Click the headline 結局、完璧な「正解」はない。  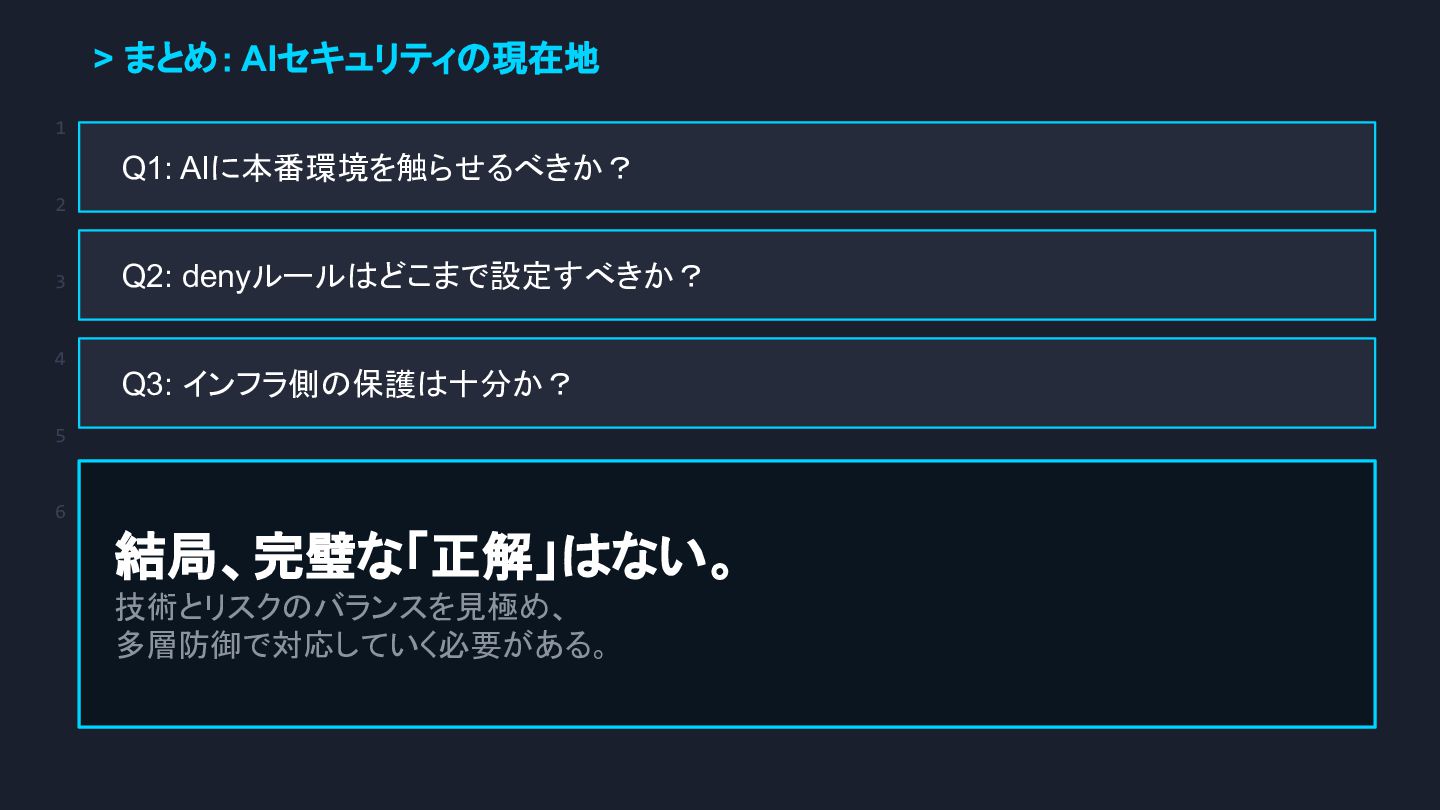pyautogui.click(x=427, y=558)
